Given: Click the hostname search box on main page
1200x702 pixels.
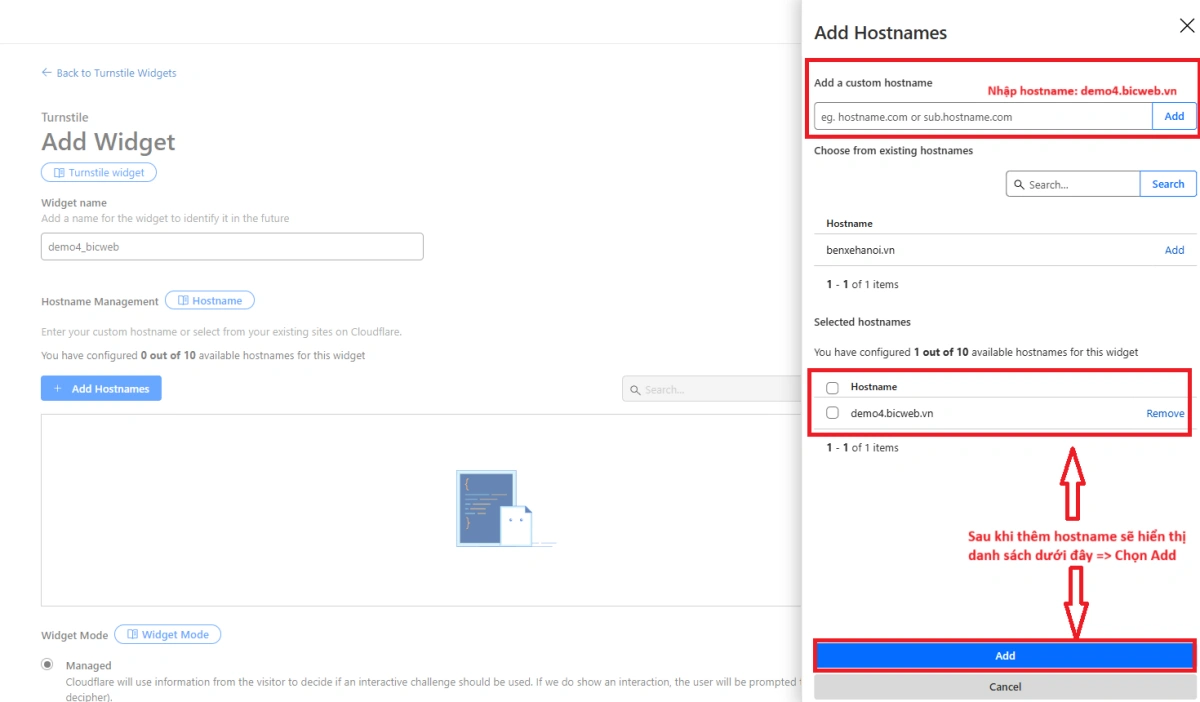Looking at the screenshot, I should [x=712, y=389].
